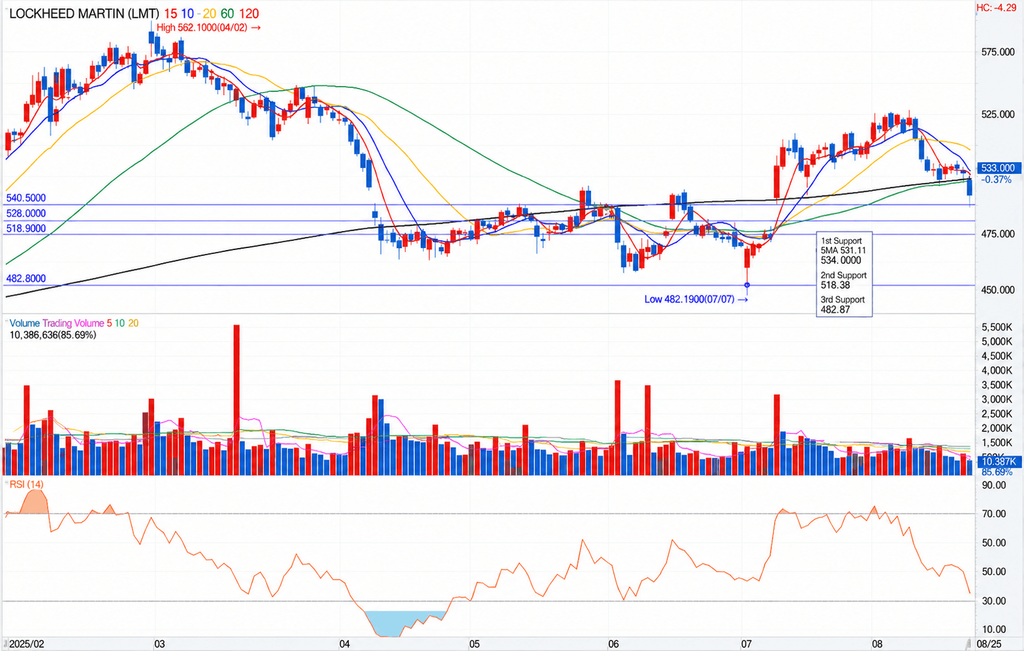
Task: Click the 90.00 RSI axis label
Action: pos(994,485)
